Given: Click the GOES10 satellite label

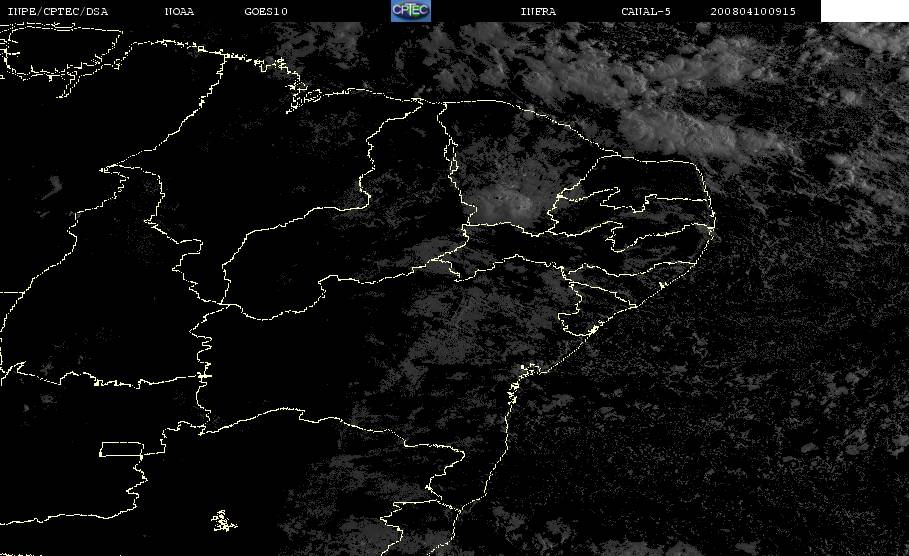Looking at the screenshot, I should click(x=266, y=12).
